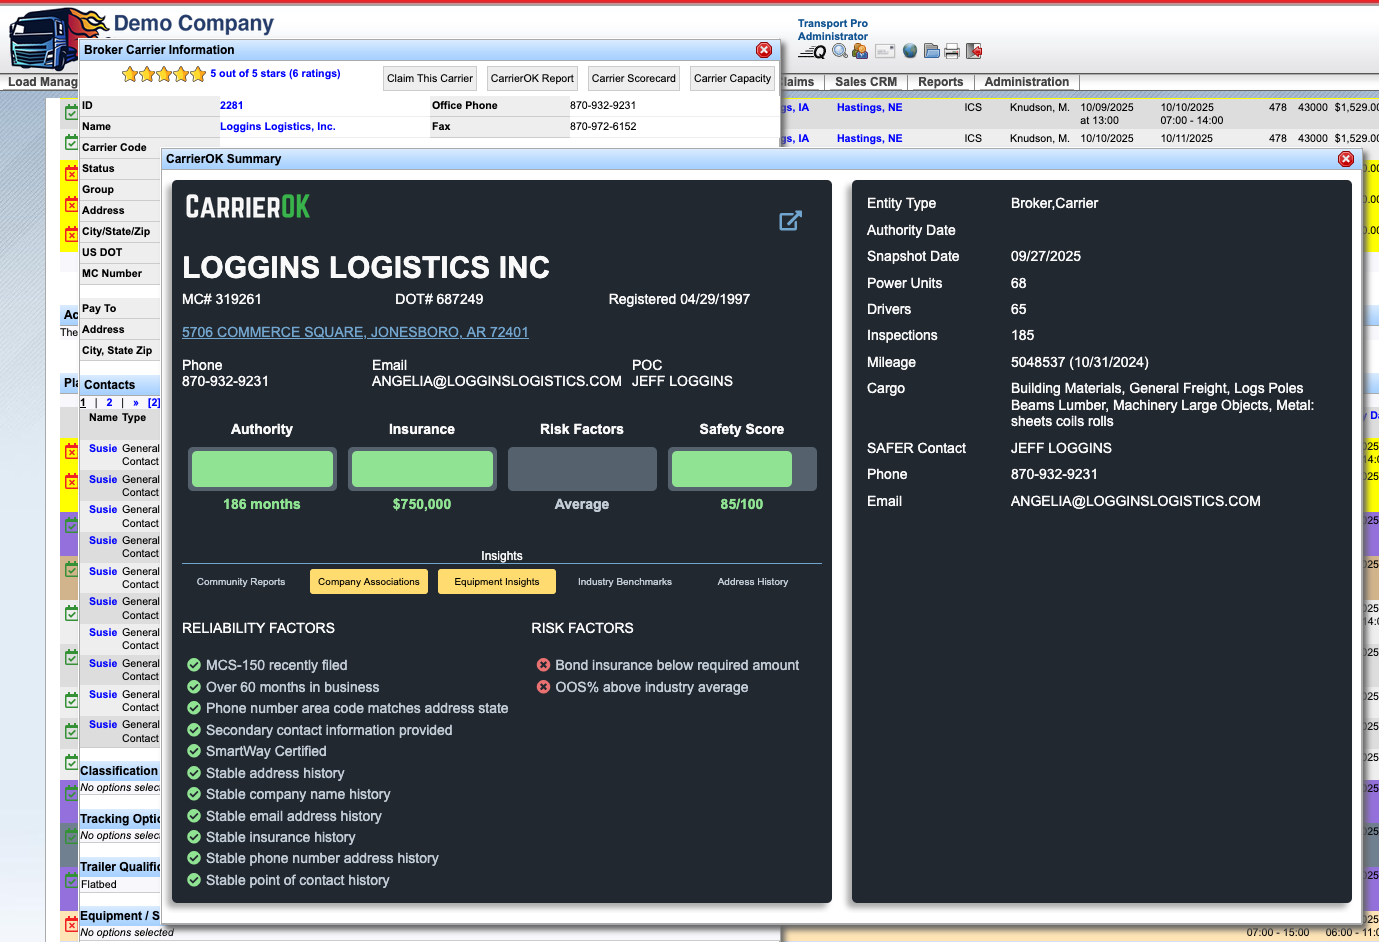Open the Load Manager menu
Viewport: 1379px width, 942px height.
[40, 82]
